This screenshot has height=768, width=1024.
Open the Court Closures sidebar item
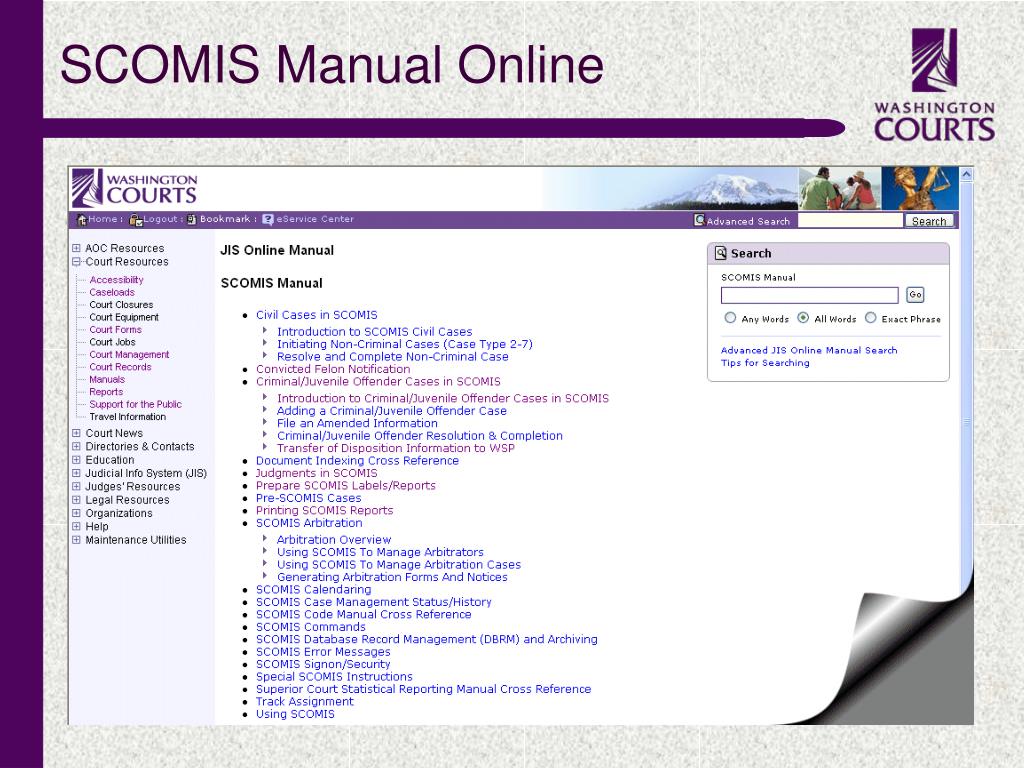121,304
